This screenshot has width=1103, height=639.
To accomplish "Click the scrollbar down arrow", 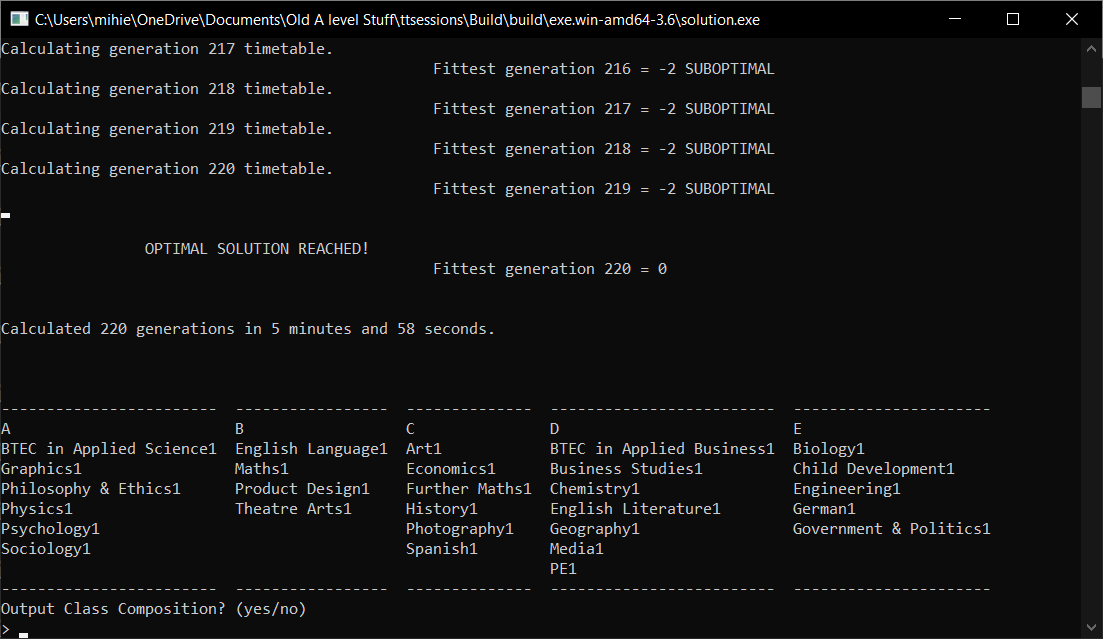I will tap(1092, 628).
